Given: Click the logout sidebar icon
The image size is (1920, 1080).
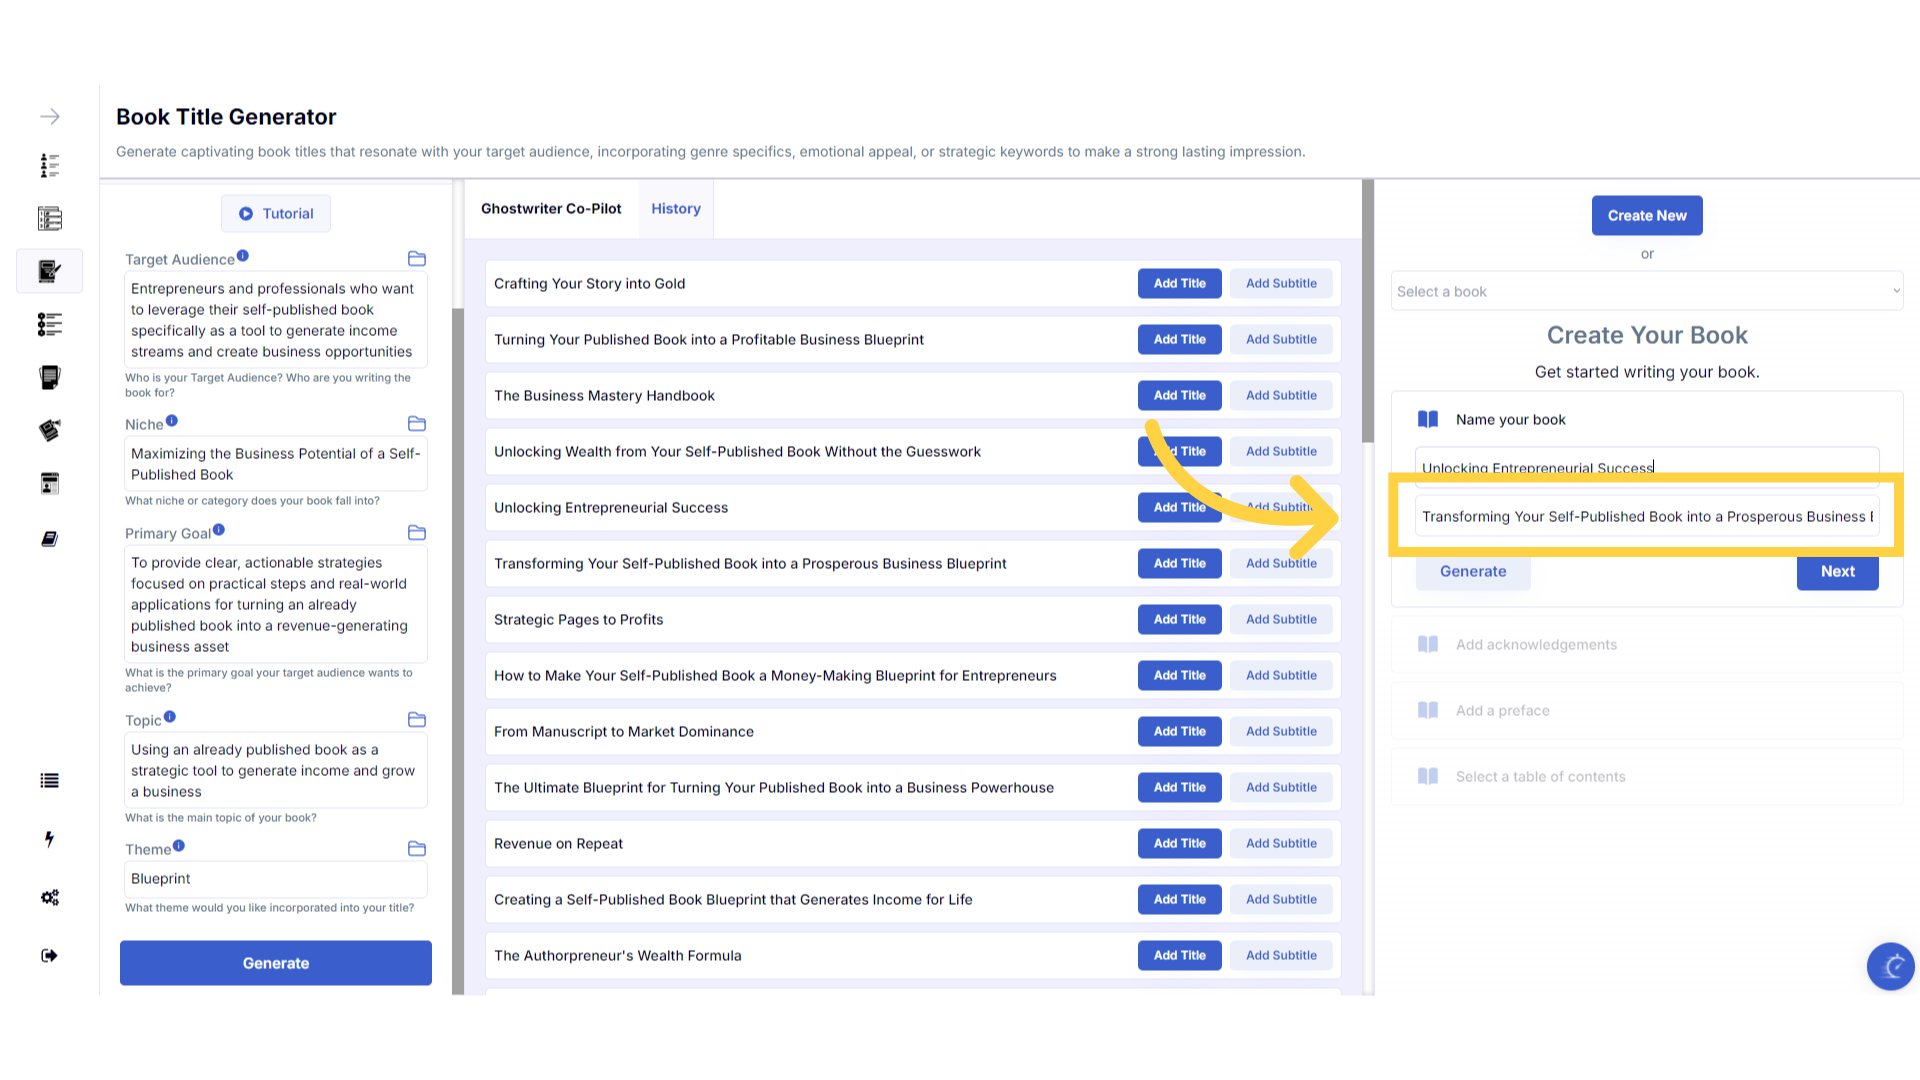Looking at the screenshot, I should tap(49, 955).
